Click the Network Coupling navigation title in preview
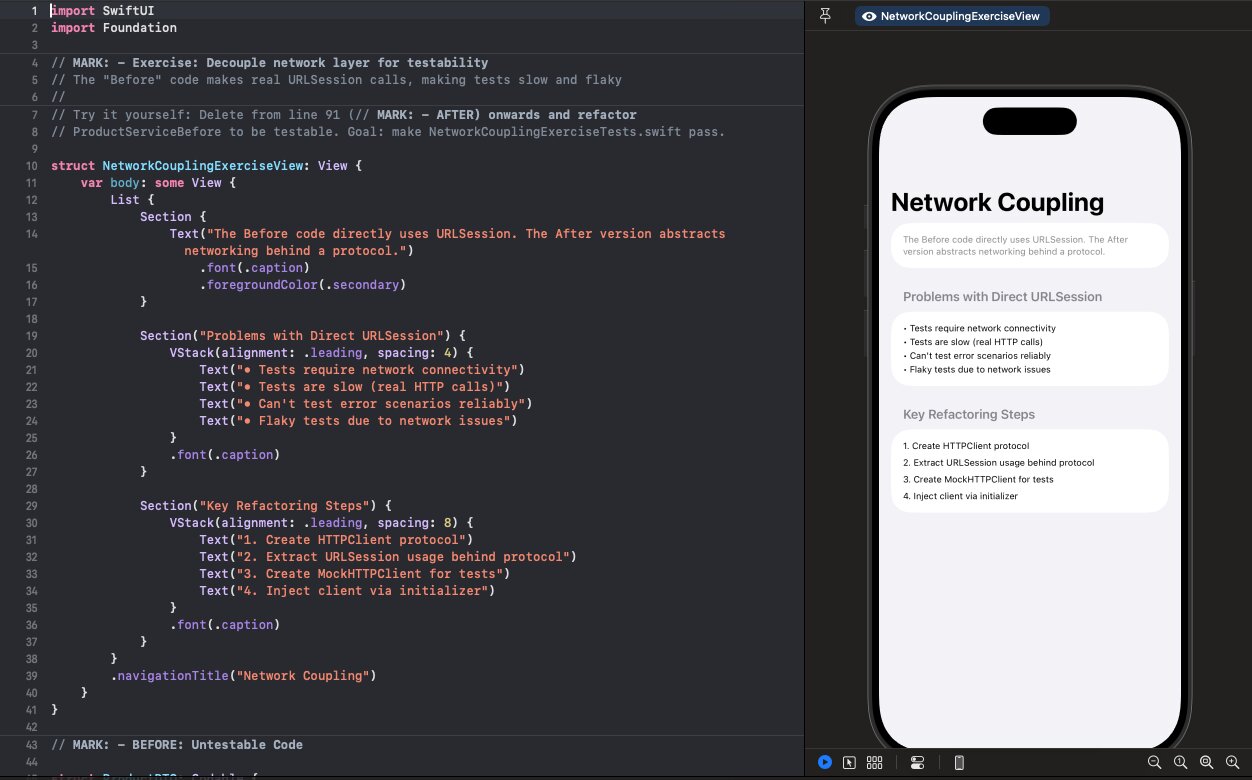The image size is (1252, 780). (996, 202)
